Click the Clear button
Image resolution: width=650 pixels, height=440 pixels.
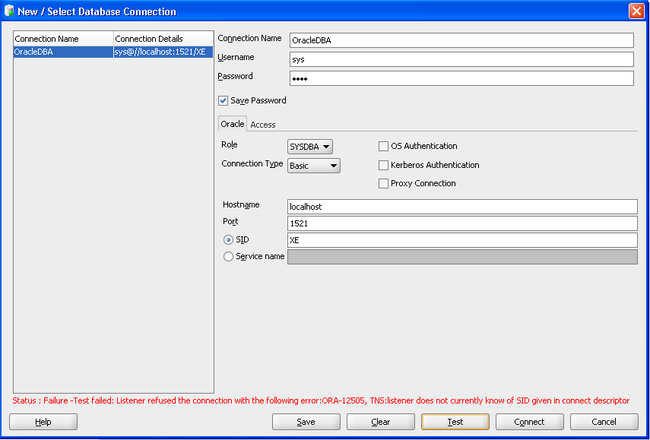381,422
